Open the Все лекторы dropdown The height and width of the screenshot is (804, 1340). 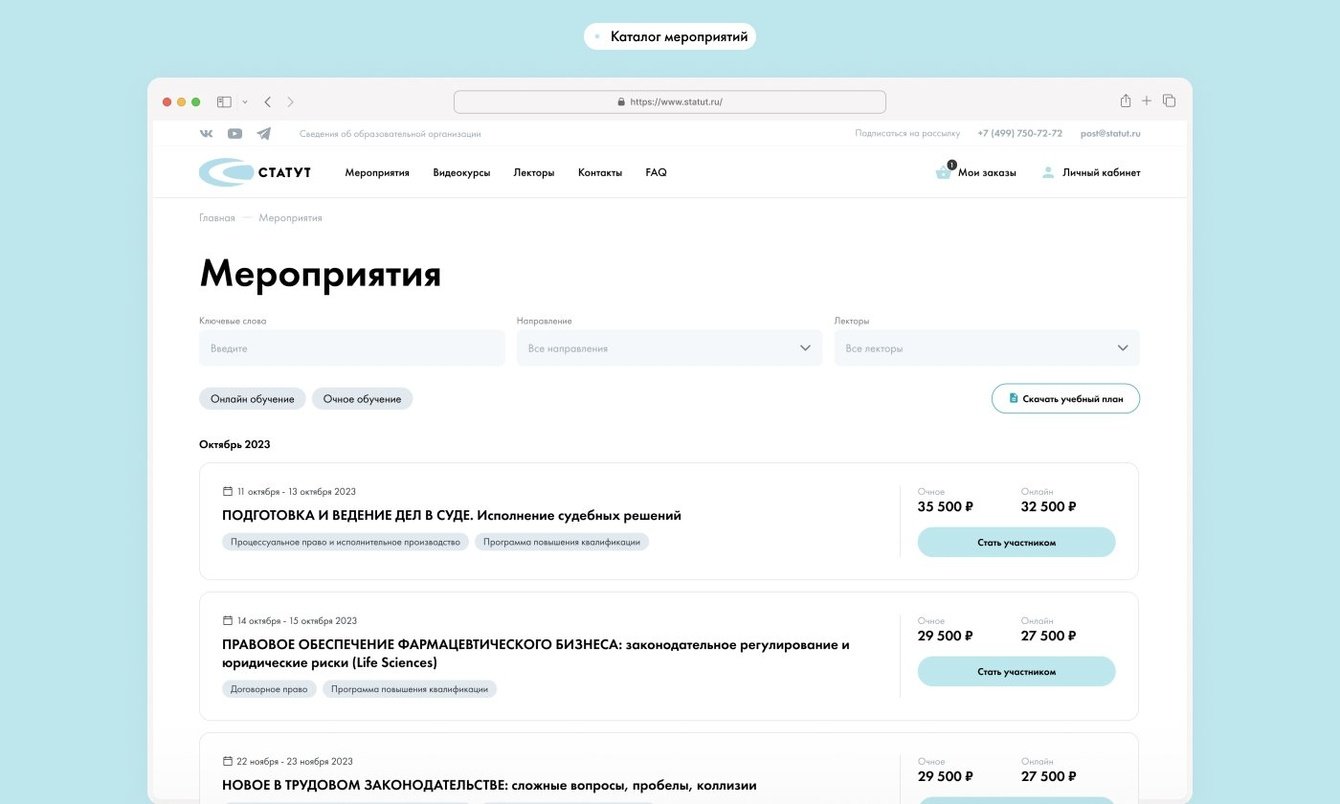tap(987, 348)
